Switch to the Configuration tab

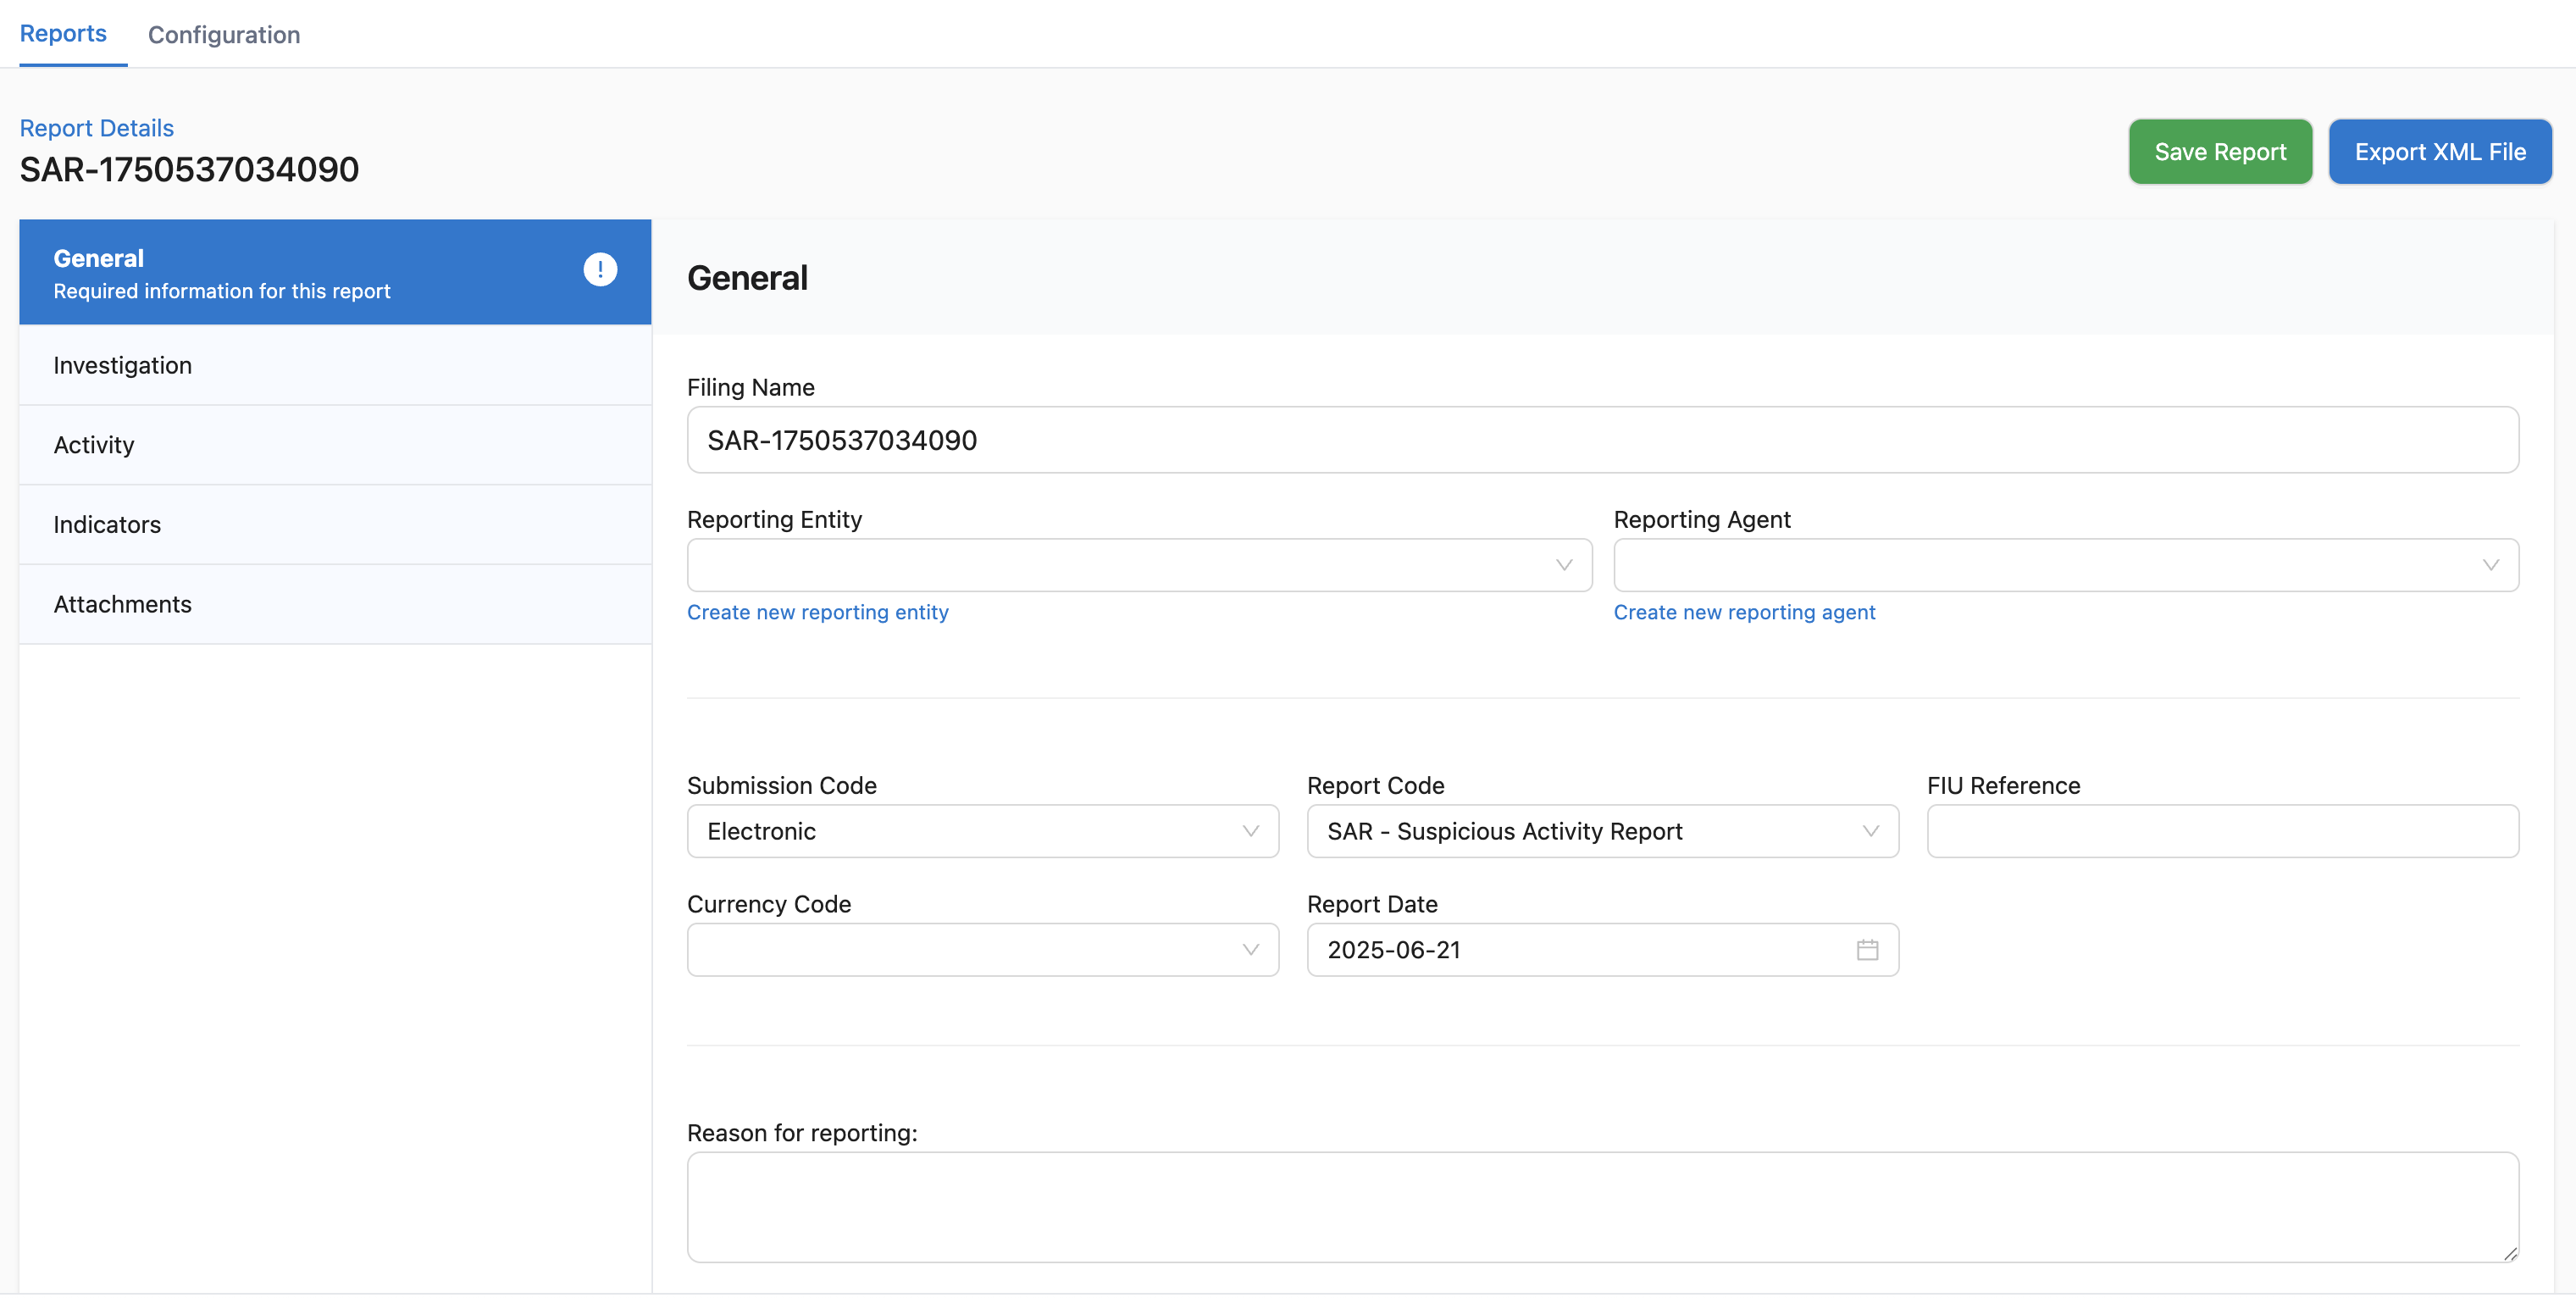pos(224,35)
